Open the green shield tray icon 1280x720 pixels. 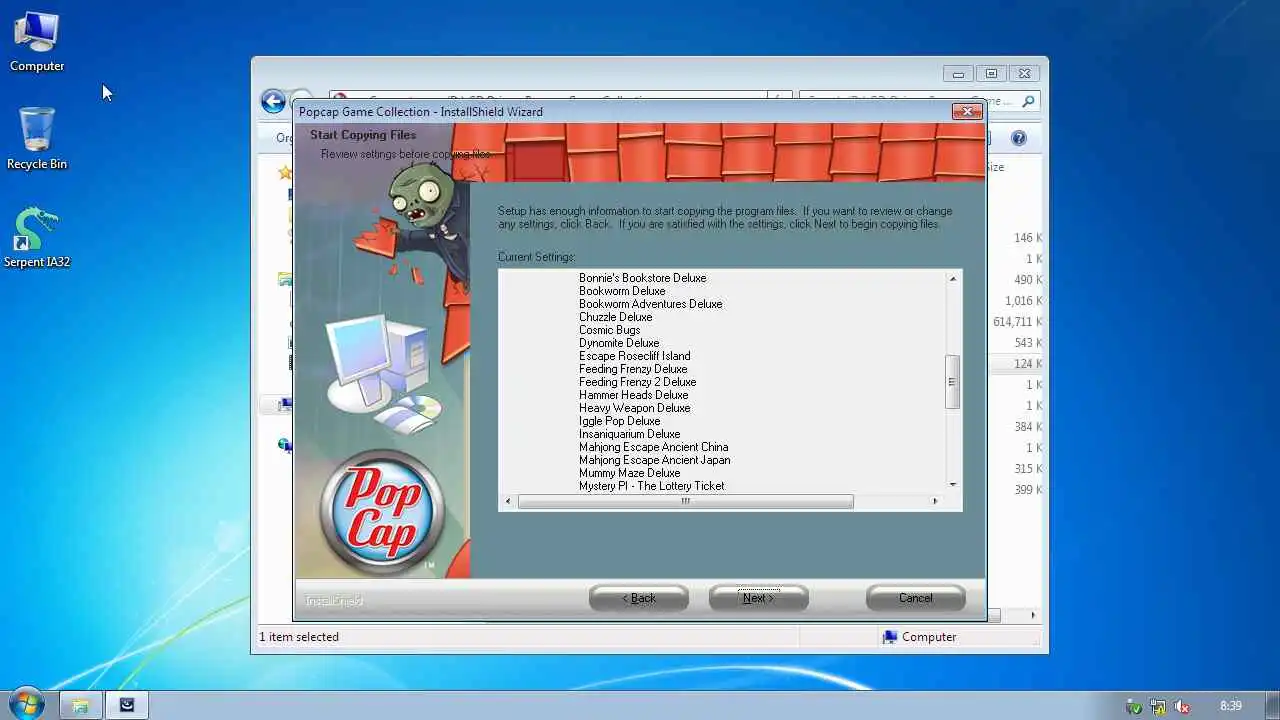[1134, 706]
